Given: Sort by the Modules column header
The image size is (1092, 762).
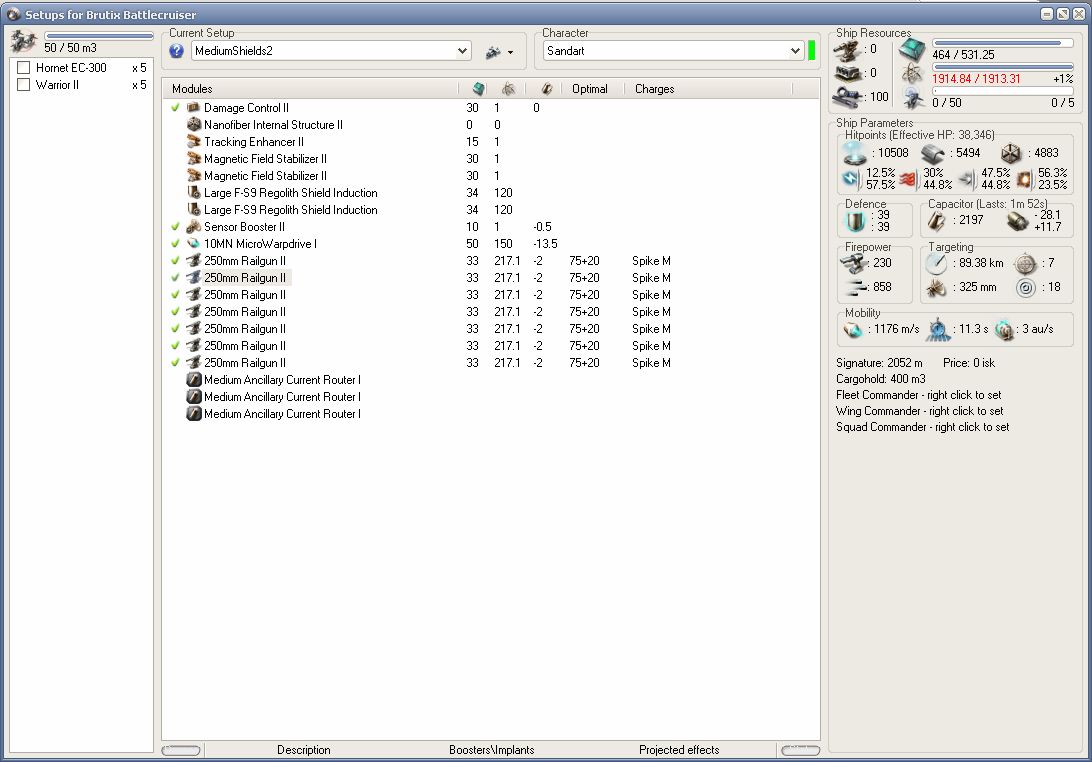Looking at the screenshot, I should [x=192, y=88].
